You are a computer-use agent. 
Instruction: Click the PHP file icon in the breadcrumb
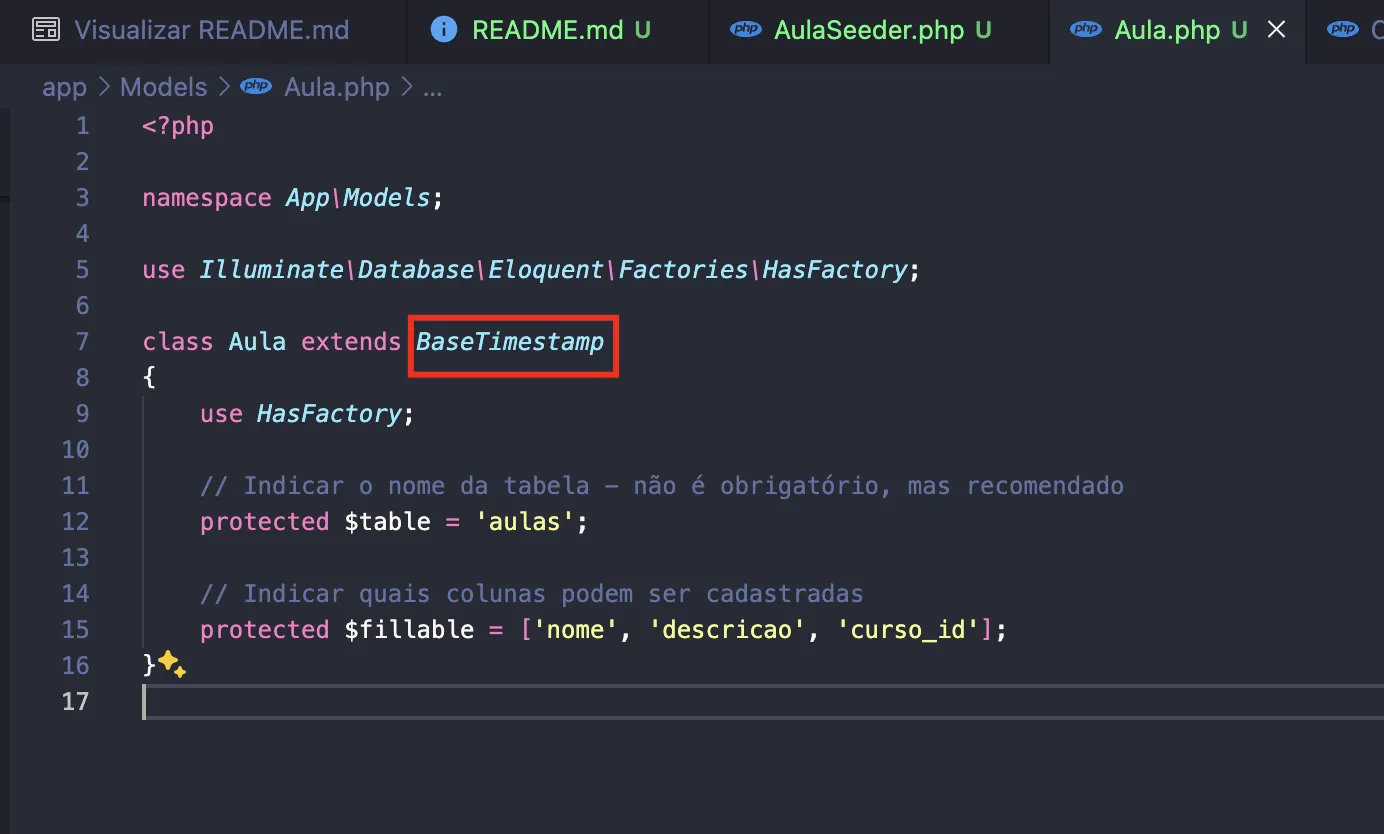click(x=257, y=88)
